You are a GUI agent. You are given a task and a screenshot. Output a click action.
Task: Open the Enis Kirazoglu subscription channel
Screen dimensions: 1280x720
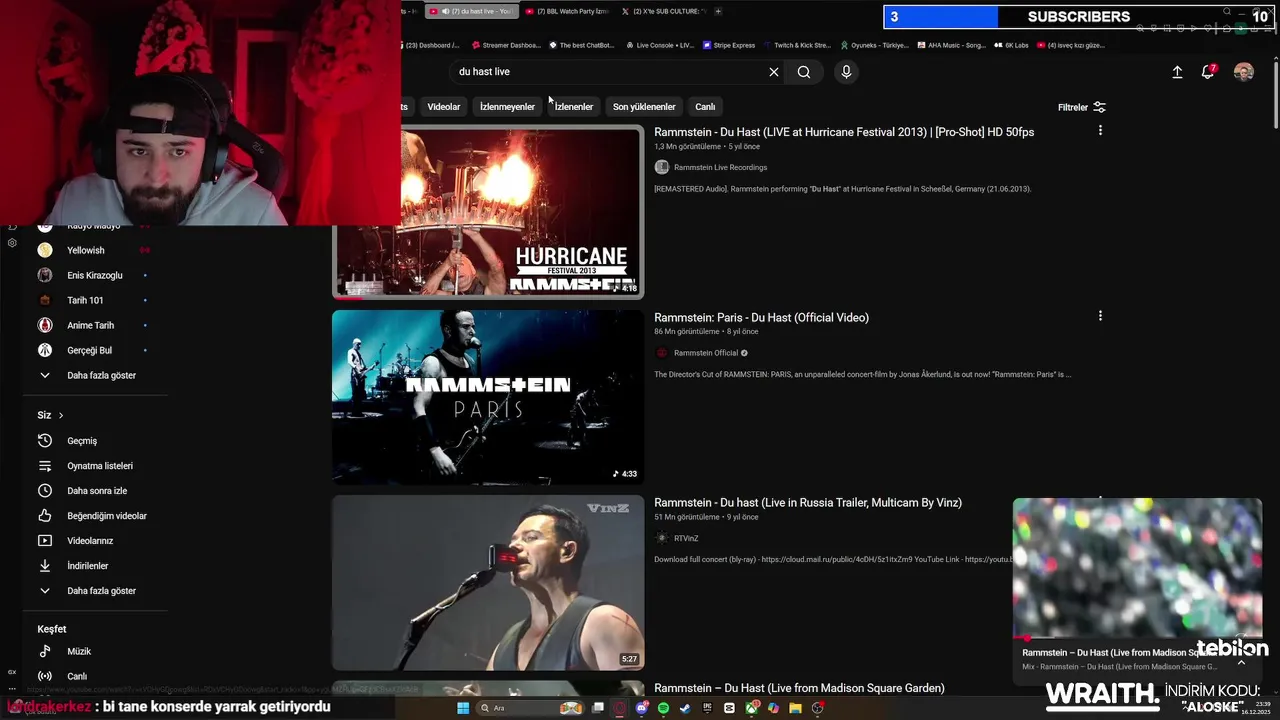pyautogui.click(x=95, y=276)
